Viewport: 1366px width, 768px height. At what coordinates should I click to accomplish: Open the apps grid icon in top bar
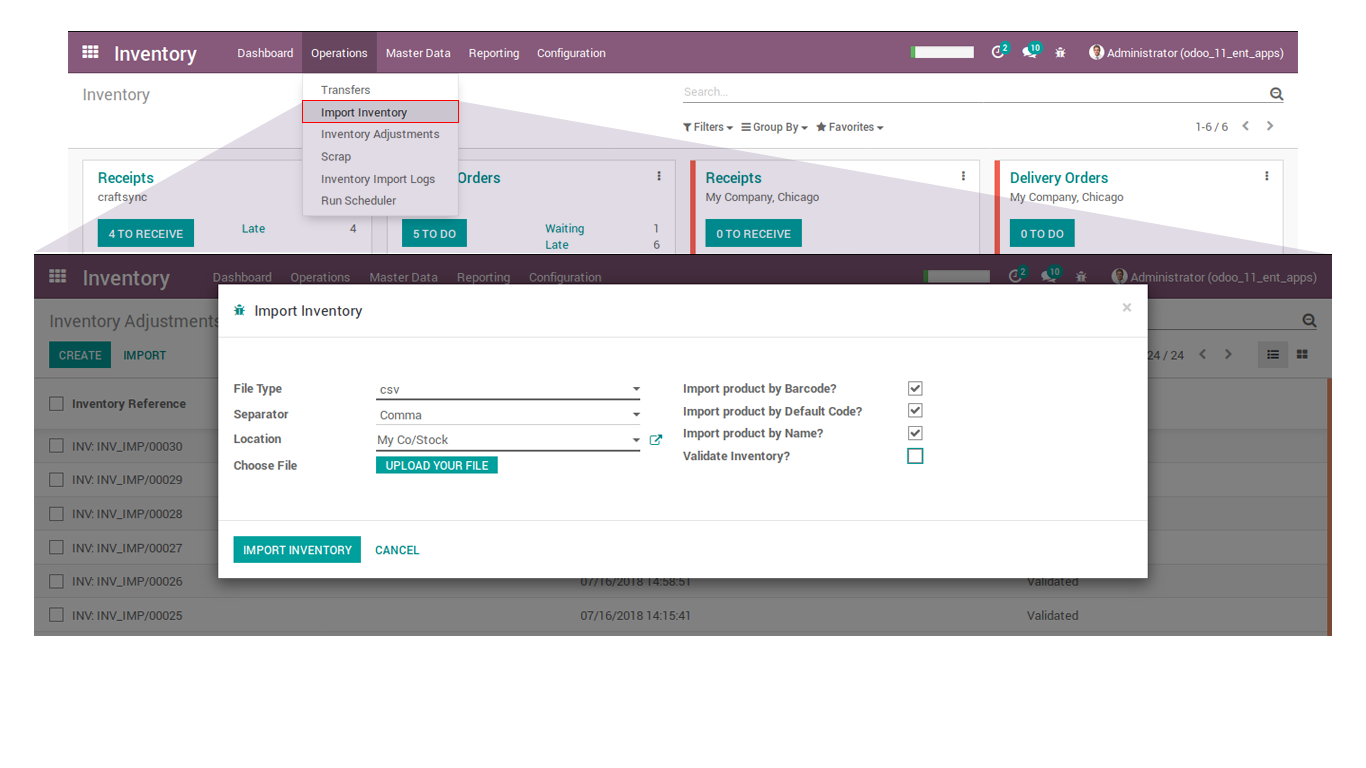click(90, 52)
